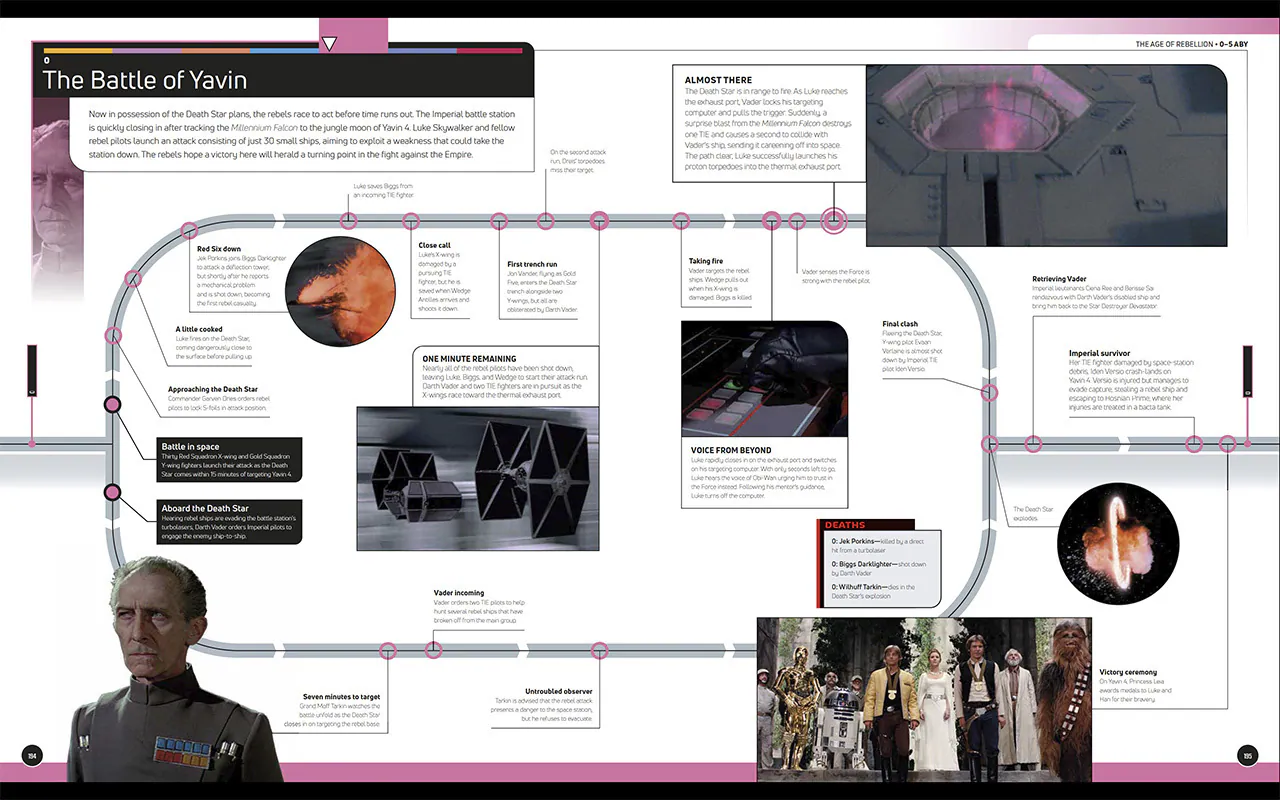The width and height of the screenshot is (1280, 800).
Task: Click the 'Final clash' caption heading
Action: click(900, 324)
